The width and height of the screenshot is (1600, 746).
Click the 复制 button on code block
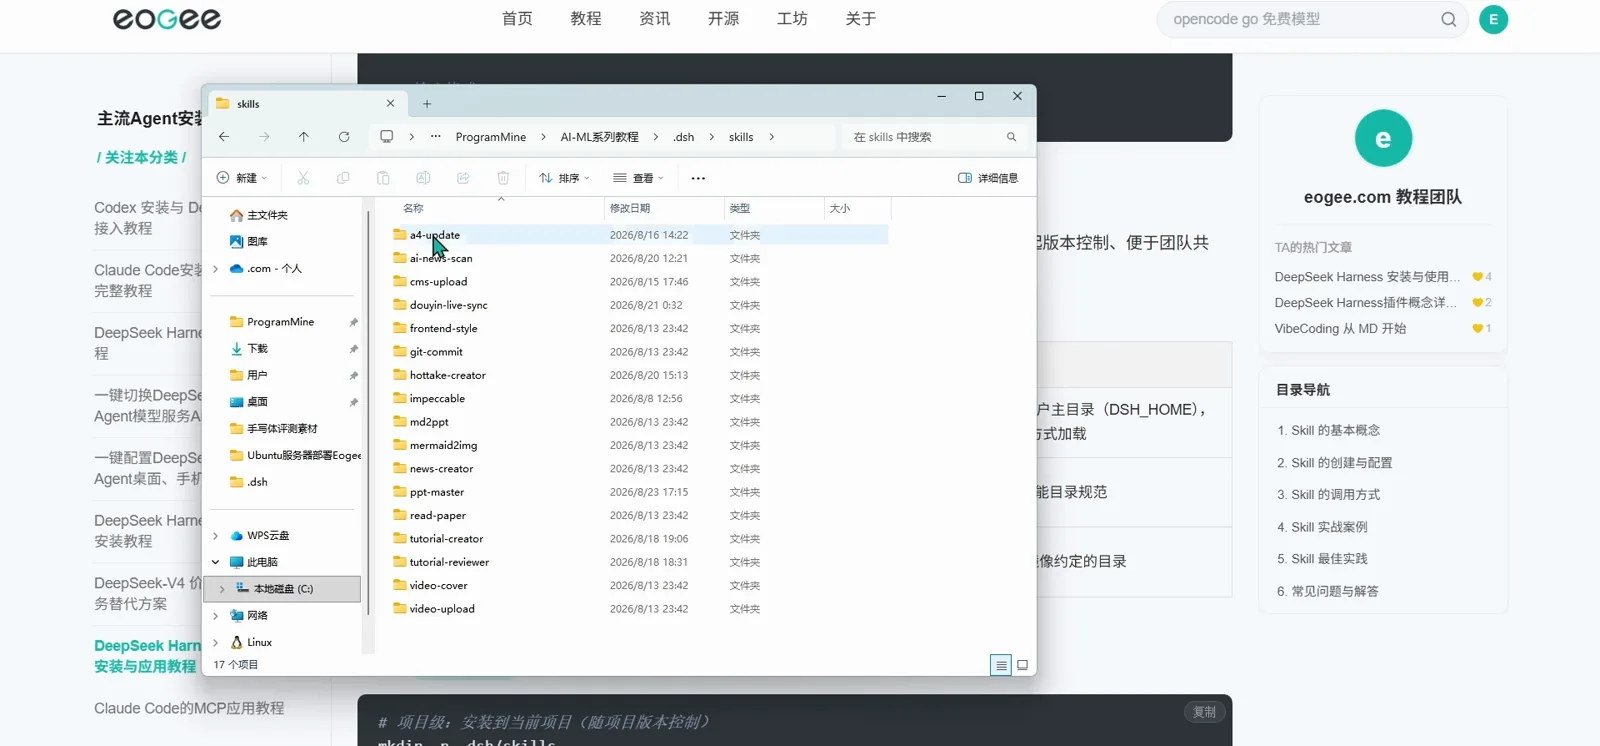tap(1204, 712)
